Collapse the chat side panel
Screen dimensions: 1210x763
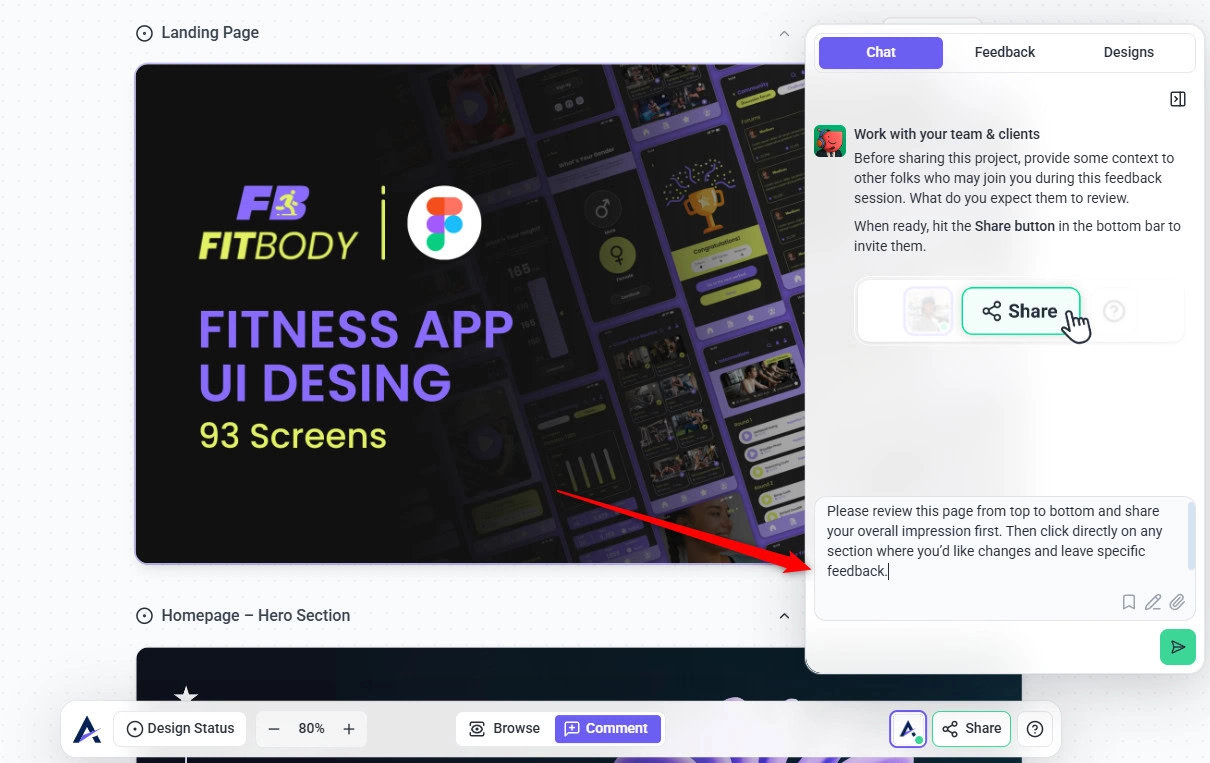click(x=1177, y=99)
